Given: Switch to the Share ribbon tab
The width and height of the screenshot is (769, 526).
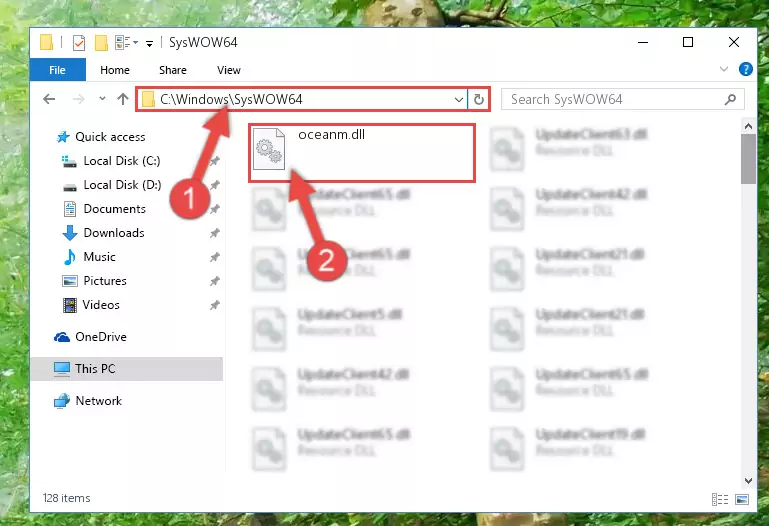Looking at the screenshot, I should coord(173,70).
